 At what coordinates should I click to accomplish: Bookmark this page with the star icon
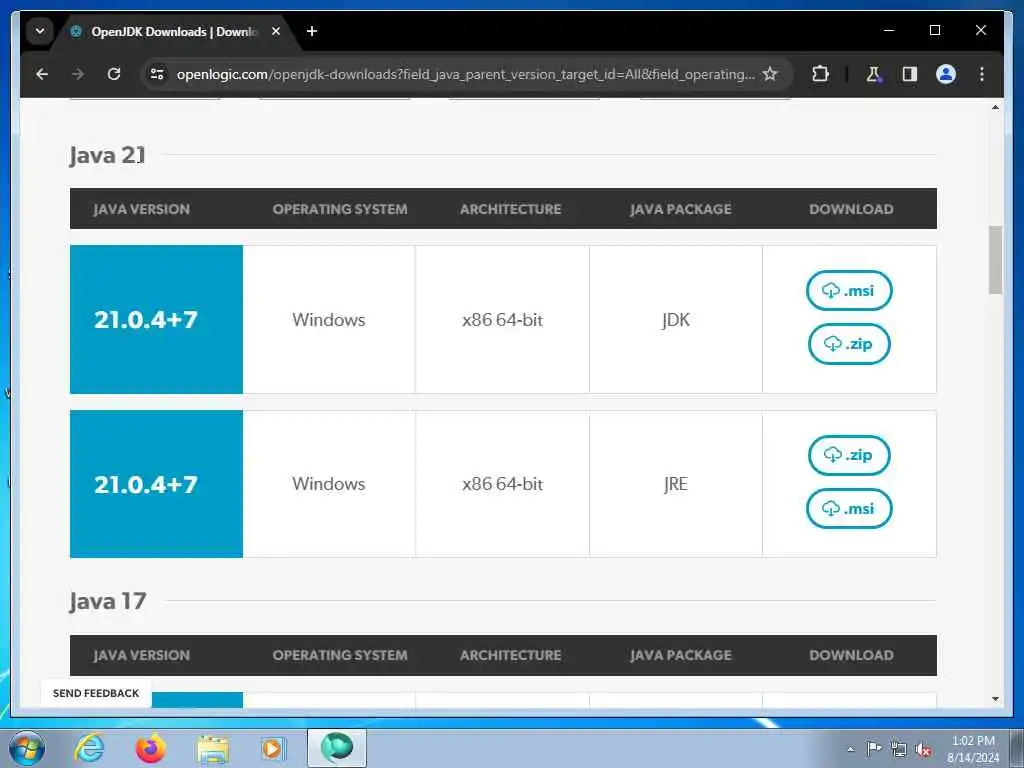click(x=770, y=74)
